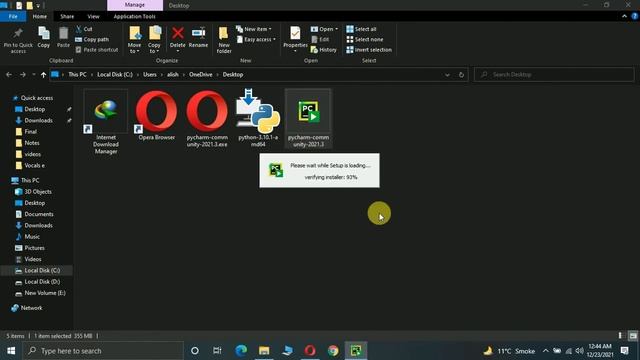Screen dimensions: 640x360
Task: Create a New folder
Action: [x=224, y=40]
